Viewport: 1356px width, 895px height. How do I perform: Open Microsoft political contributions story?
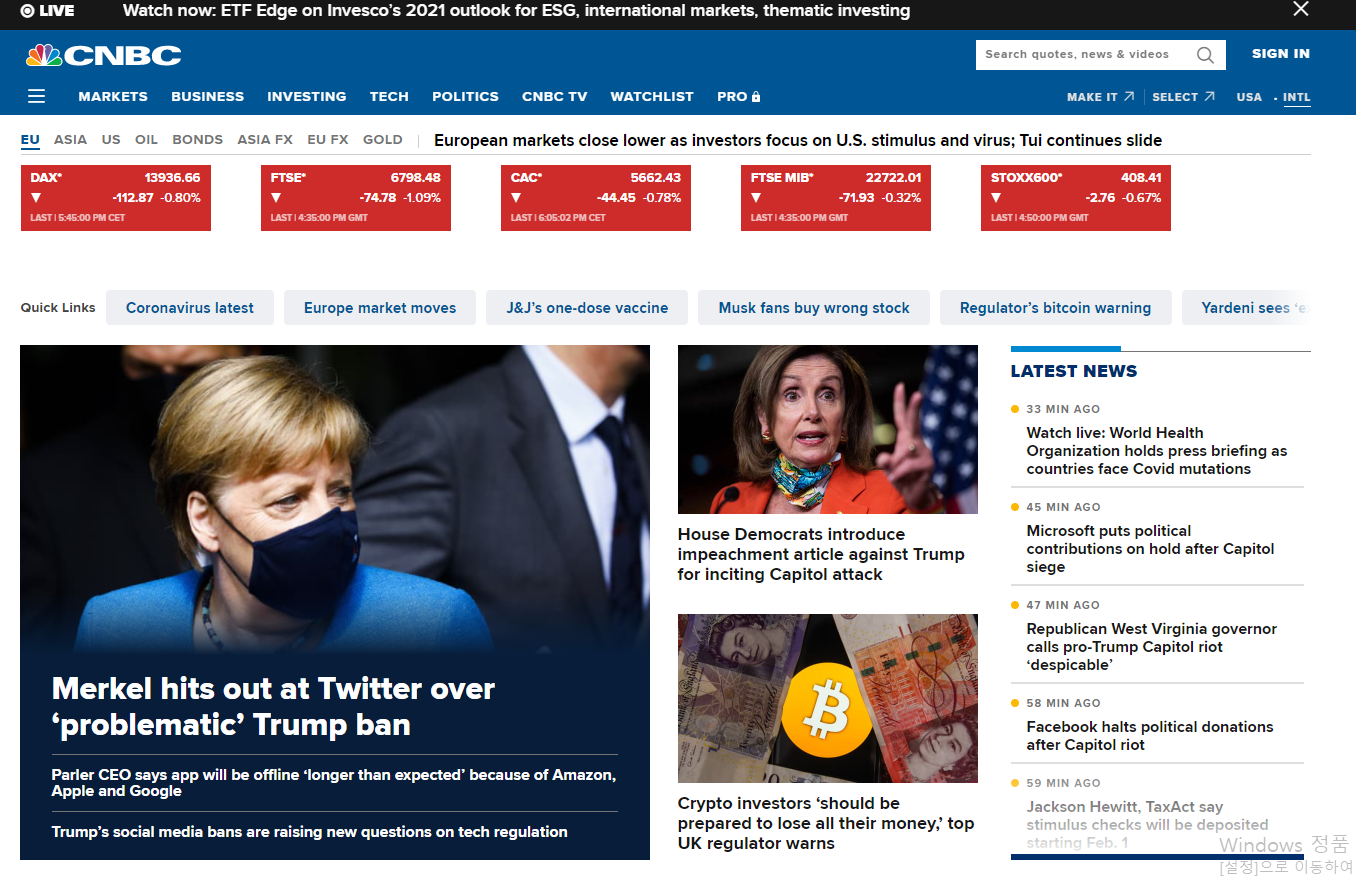(x=1151, y=549)
